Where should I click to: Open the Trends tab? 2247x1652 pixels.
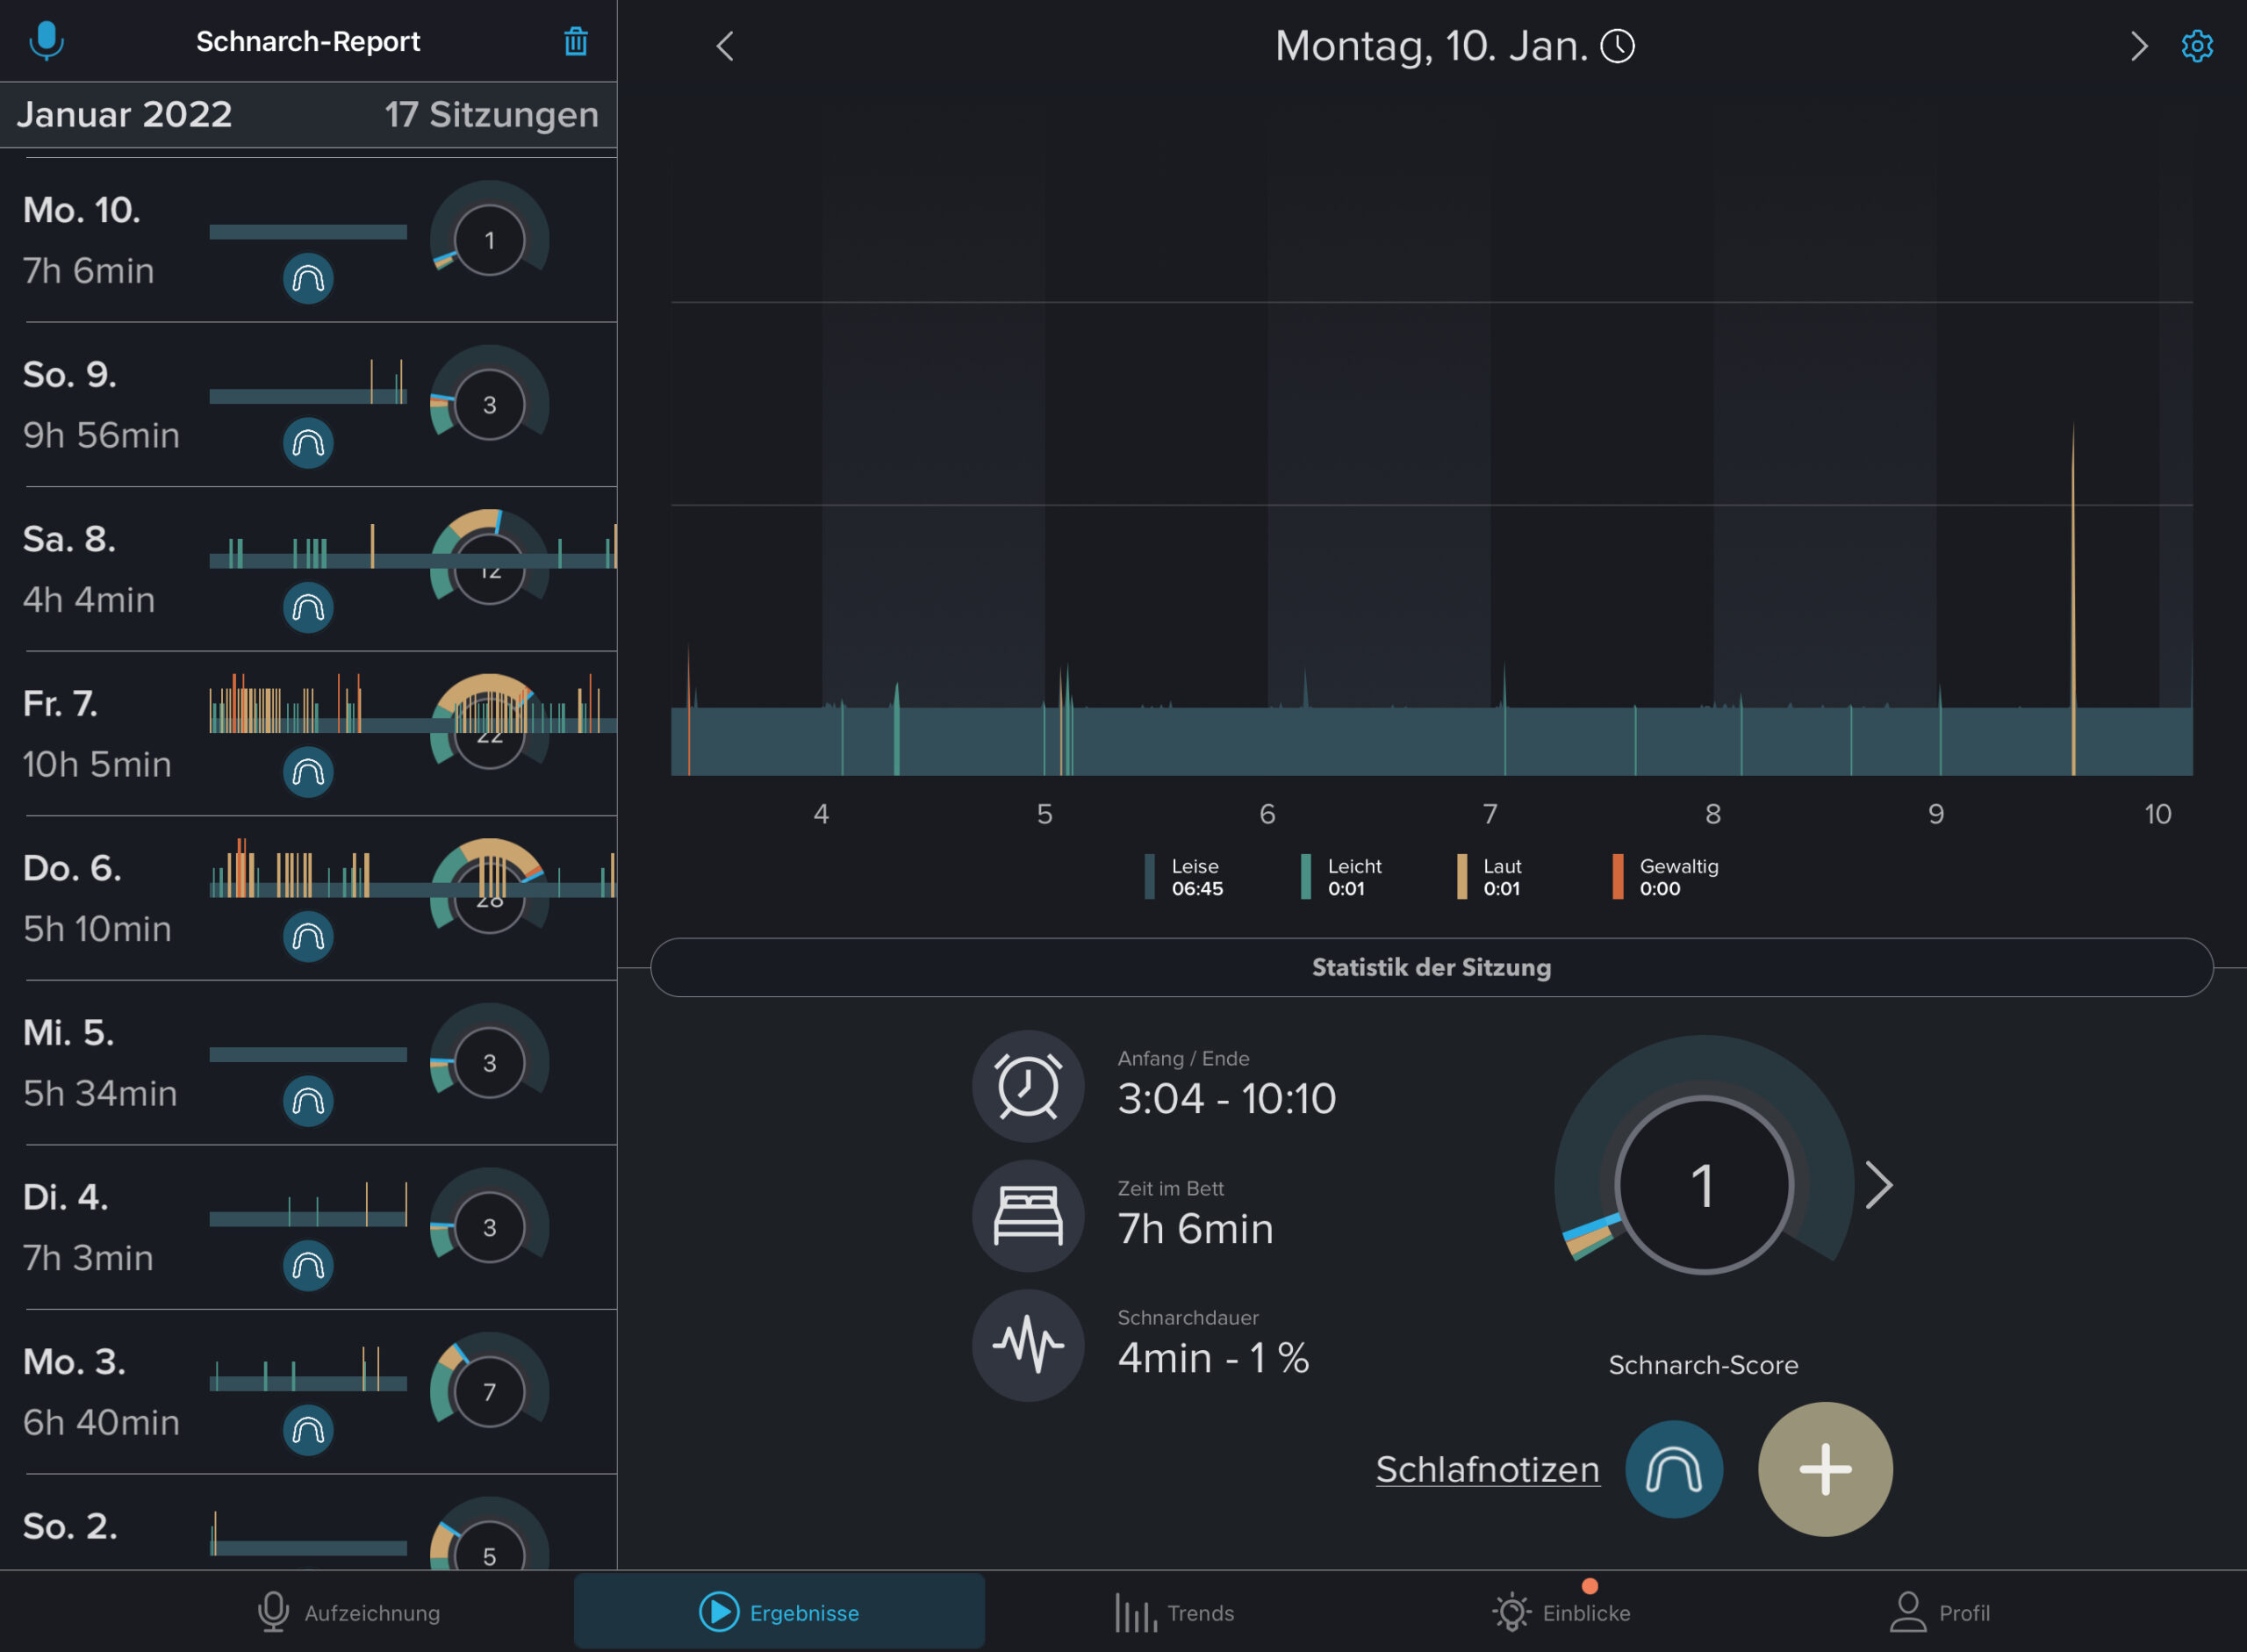tap(1174, 1612)
